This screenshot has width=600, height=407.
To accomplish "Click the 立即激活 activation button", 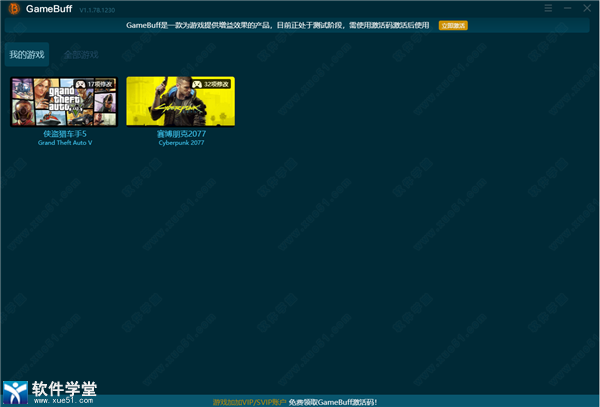I will (453, 25).
